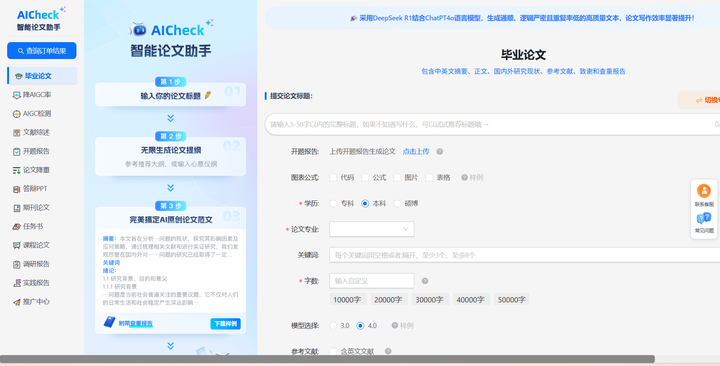
Task: Choose the 50000字 word count option
Action: 512,299
